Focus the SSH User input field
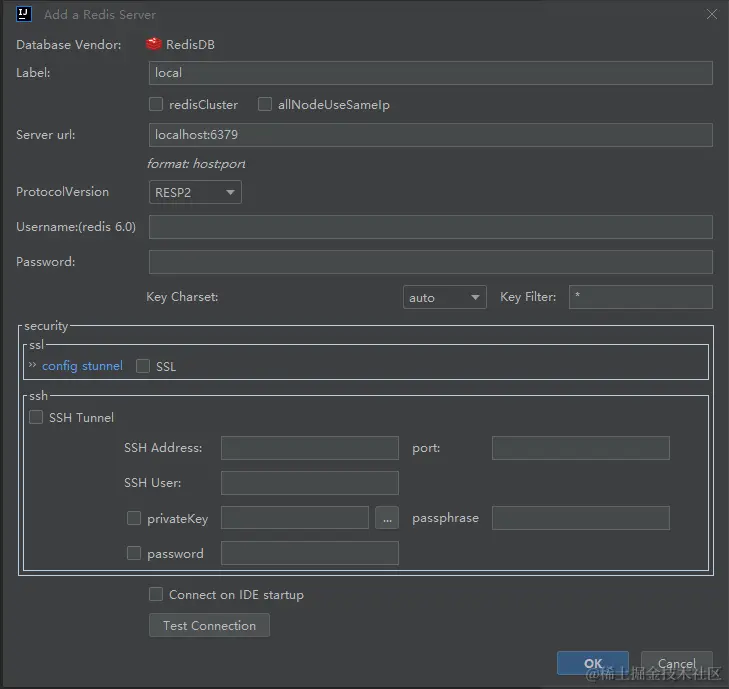This screenshot has height=689, width=729. pos(310,483)
